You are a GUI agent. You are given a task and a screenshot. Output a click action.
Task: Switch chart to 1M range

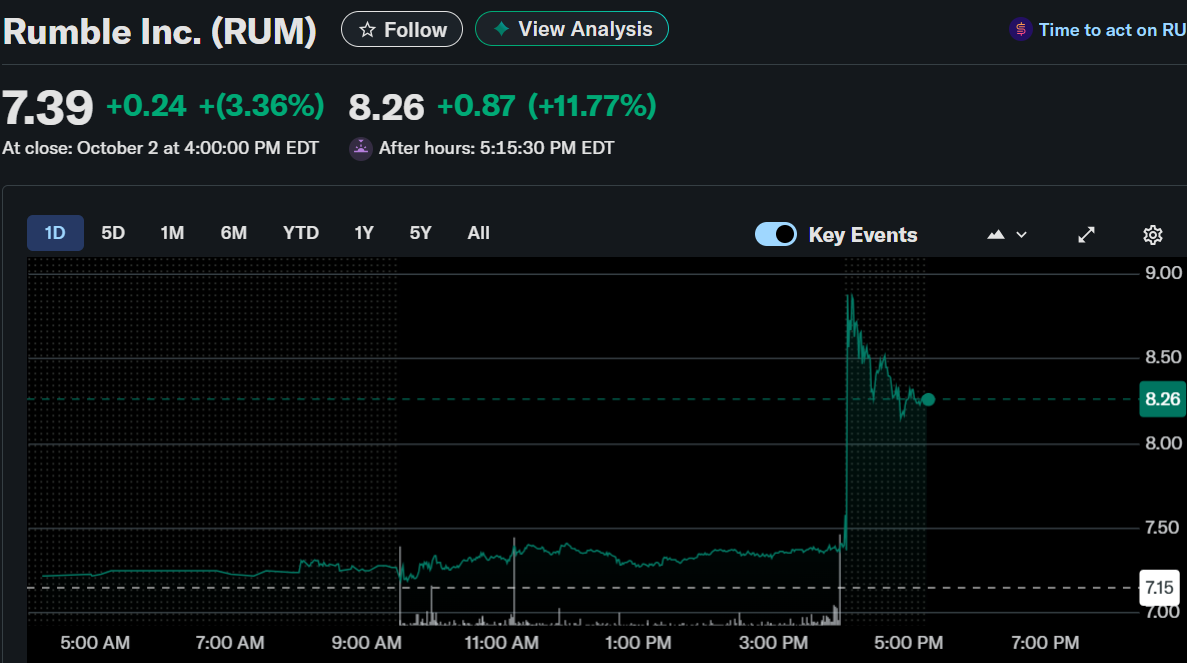click(172, 233)
